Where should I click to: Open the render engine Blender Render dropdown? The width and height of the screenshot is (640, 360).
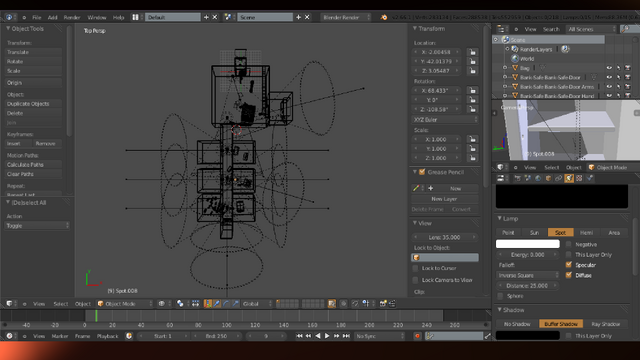click(x=346, y=17)
